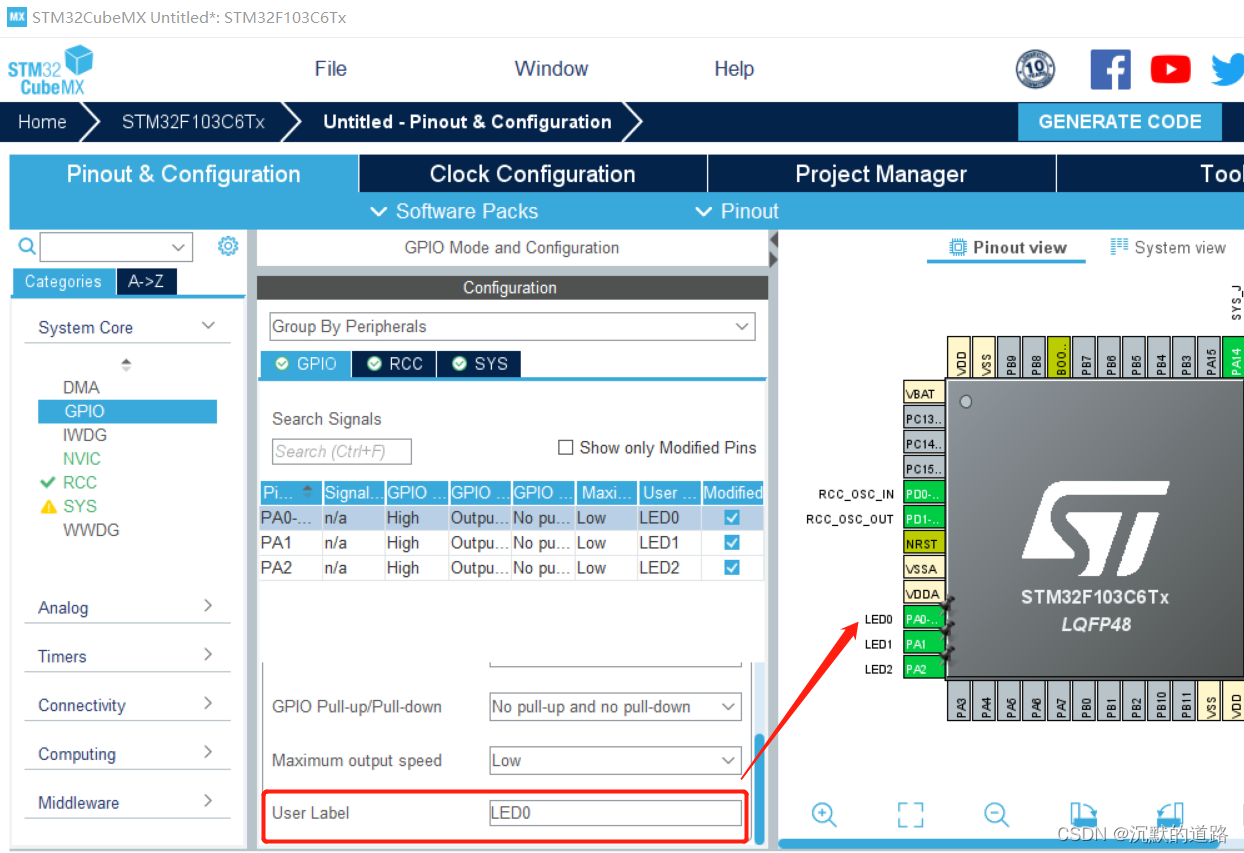
Task: Click the VSSA pin on the chip
Action: pyautogui.click(x=924, y=569)
